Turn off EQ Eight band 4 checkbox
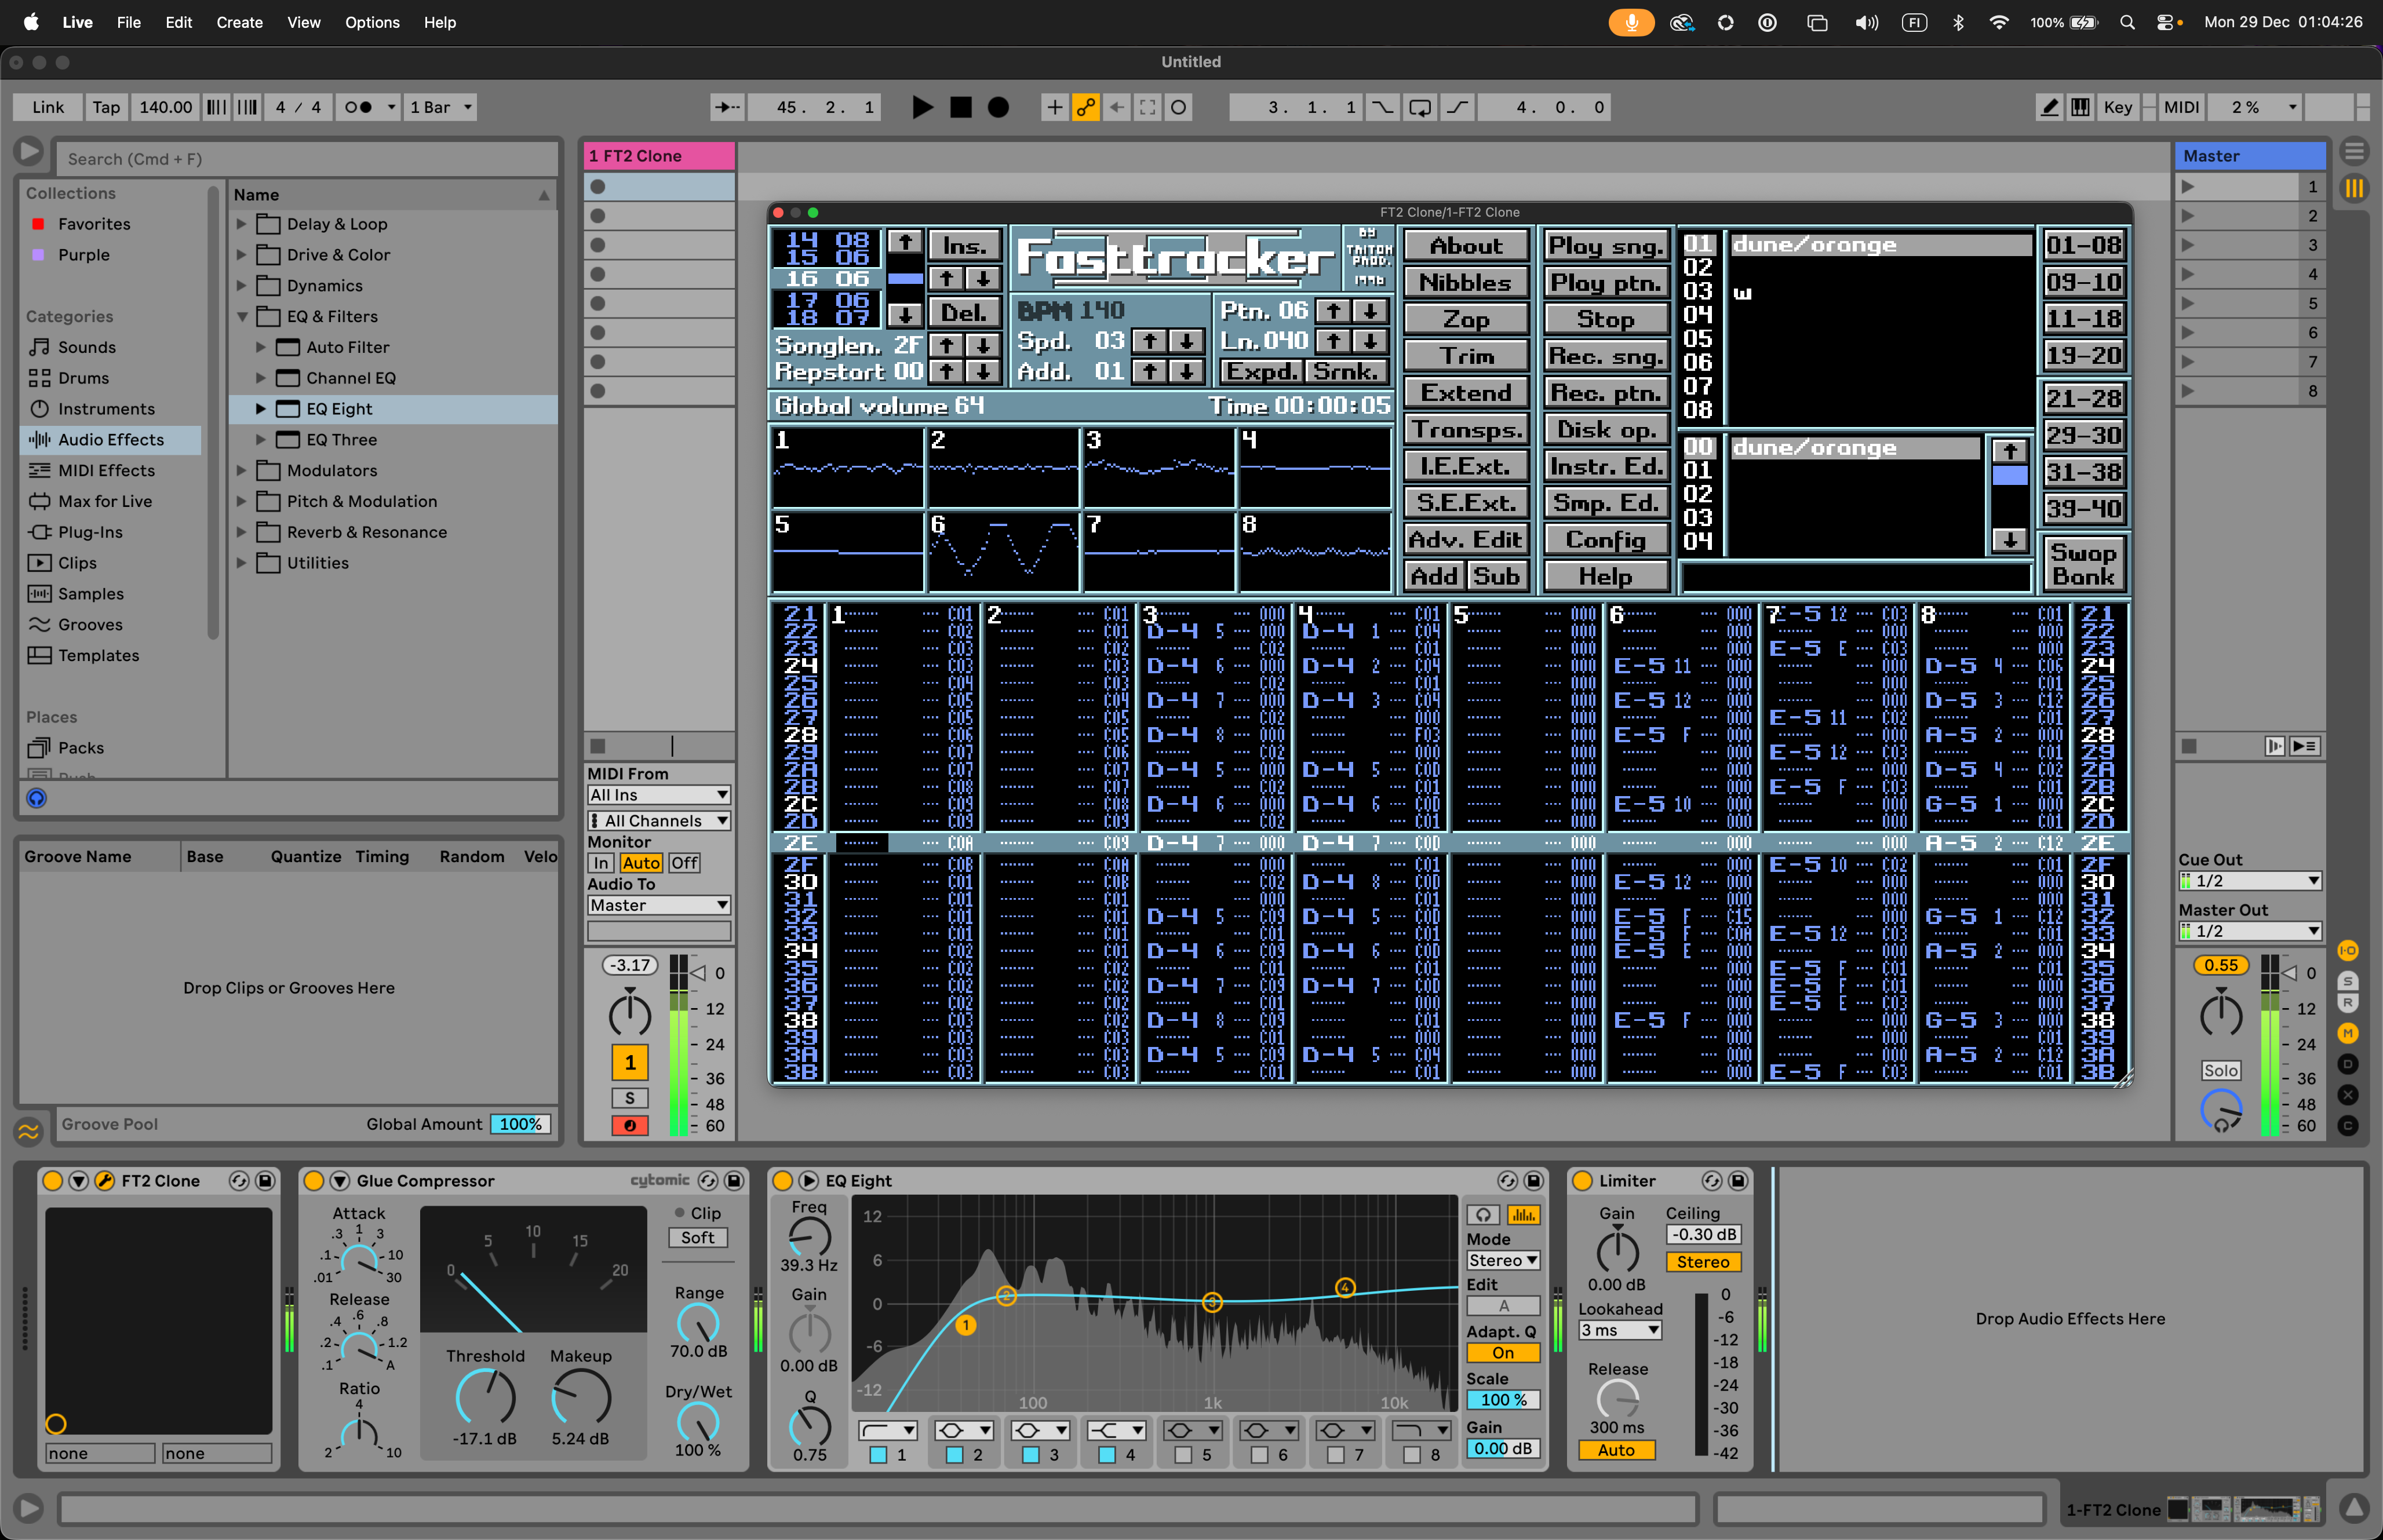 coord(1107,1455)
